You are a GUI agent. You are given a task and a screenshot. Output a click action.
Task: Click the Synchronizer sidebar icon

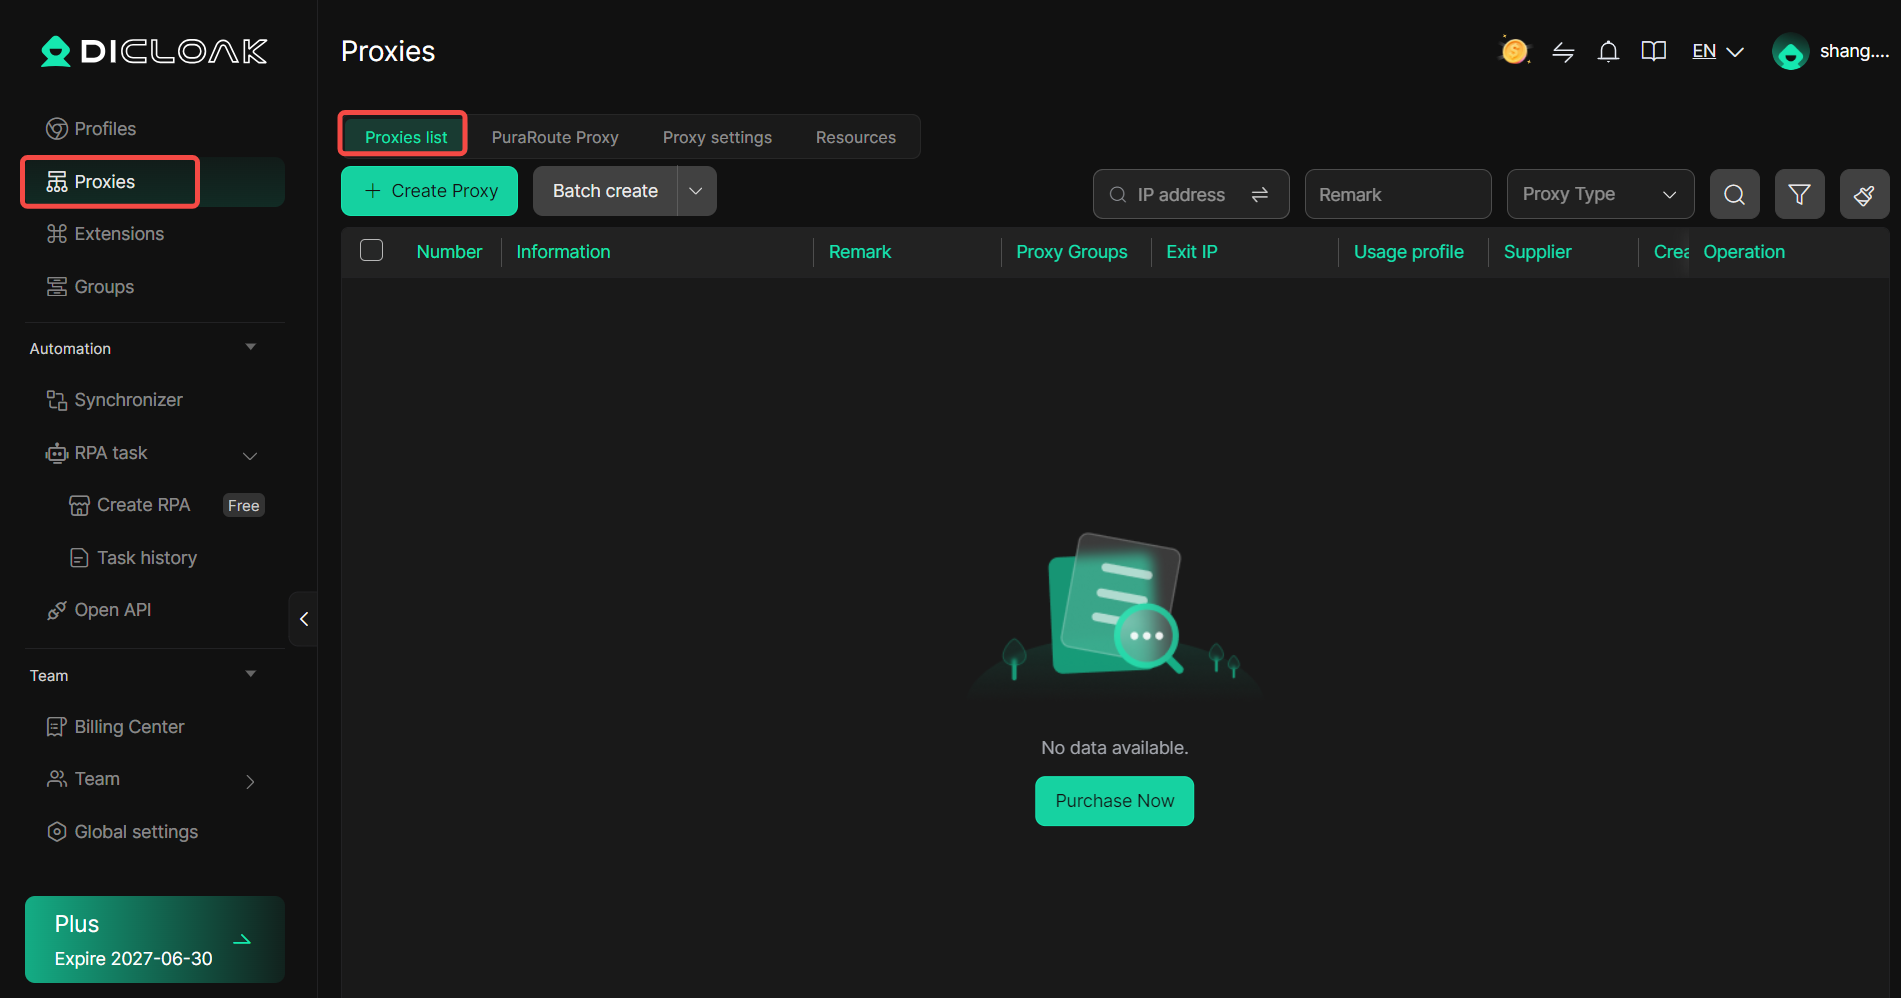click(x=57, y=400)
